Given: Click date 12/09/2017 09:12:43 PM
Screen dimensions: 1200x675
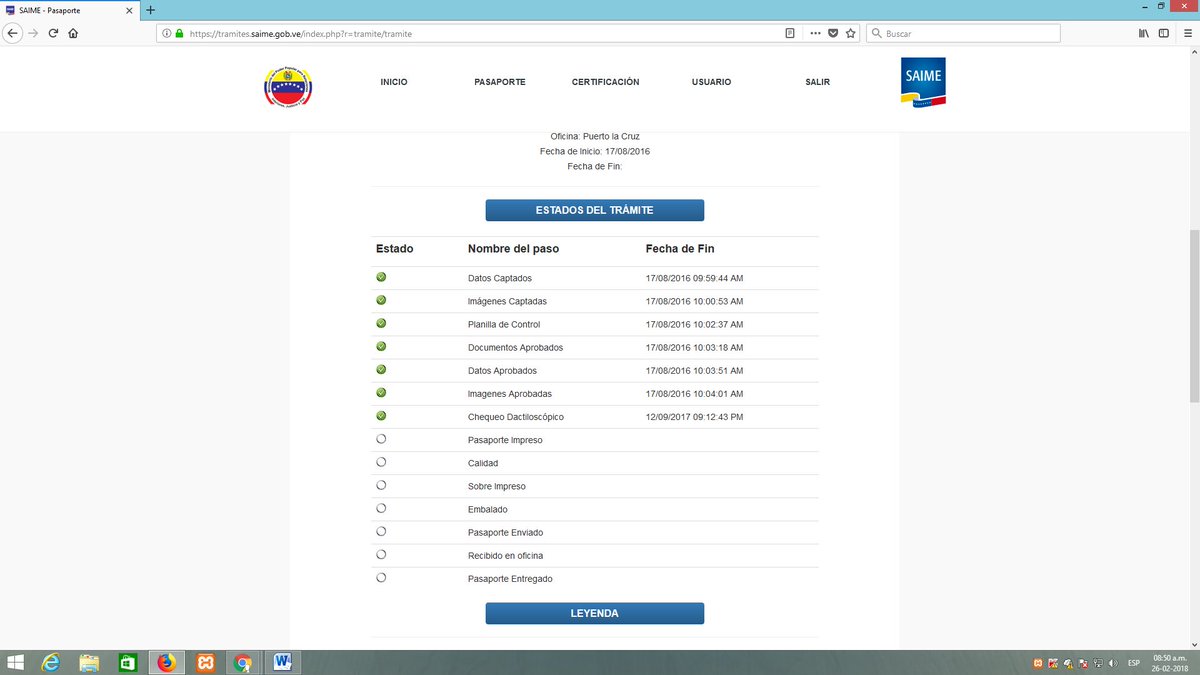Looking at the screenshot, I should coord(694,416).
